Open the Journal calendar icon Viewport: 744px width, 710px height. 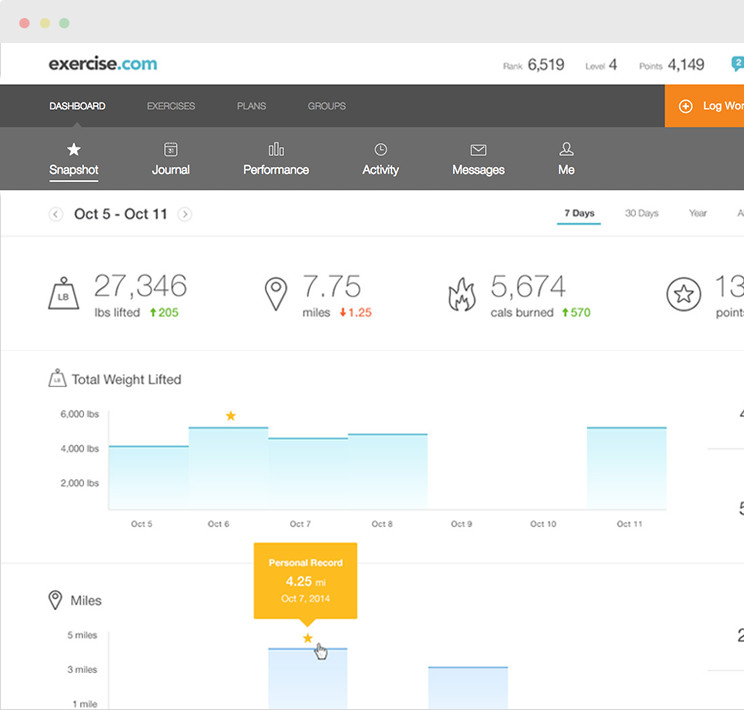click(171, 149)
